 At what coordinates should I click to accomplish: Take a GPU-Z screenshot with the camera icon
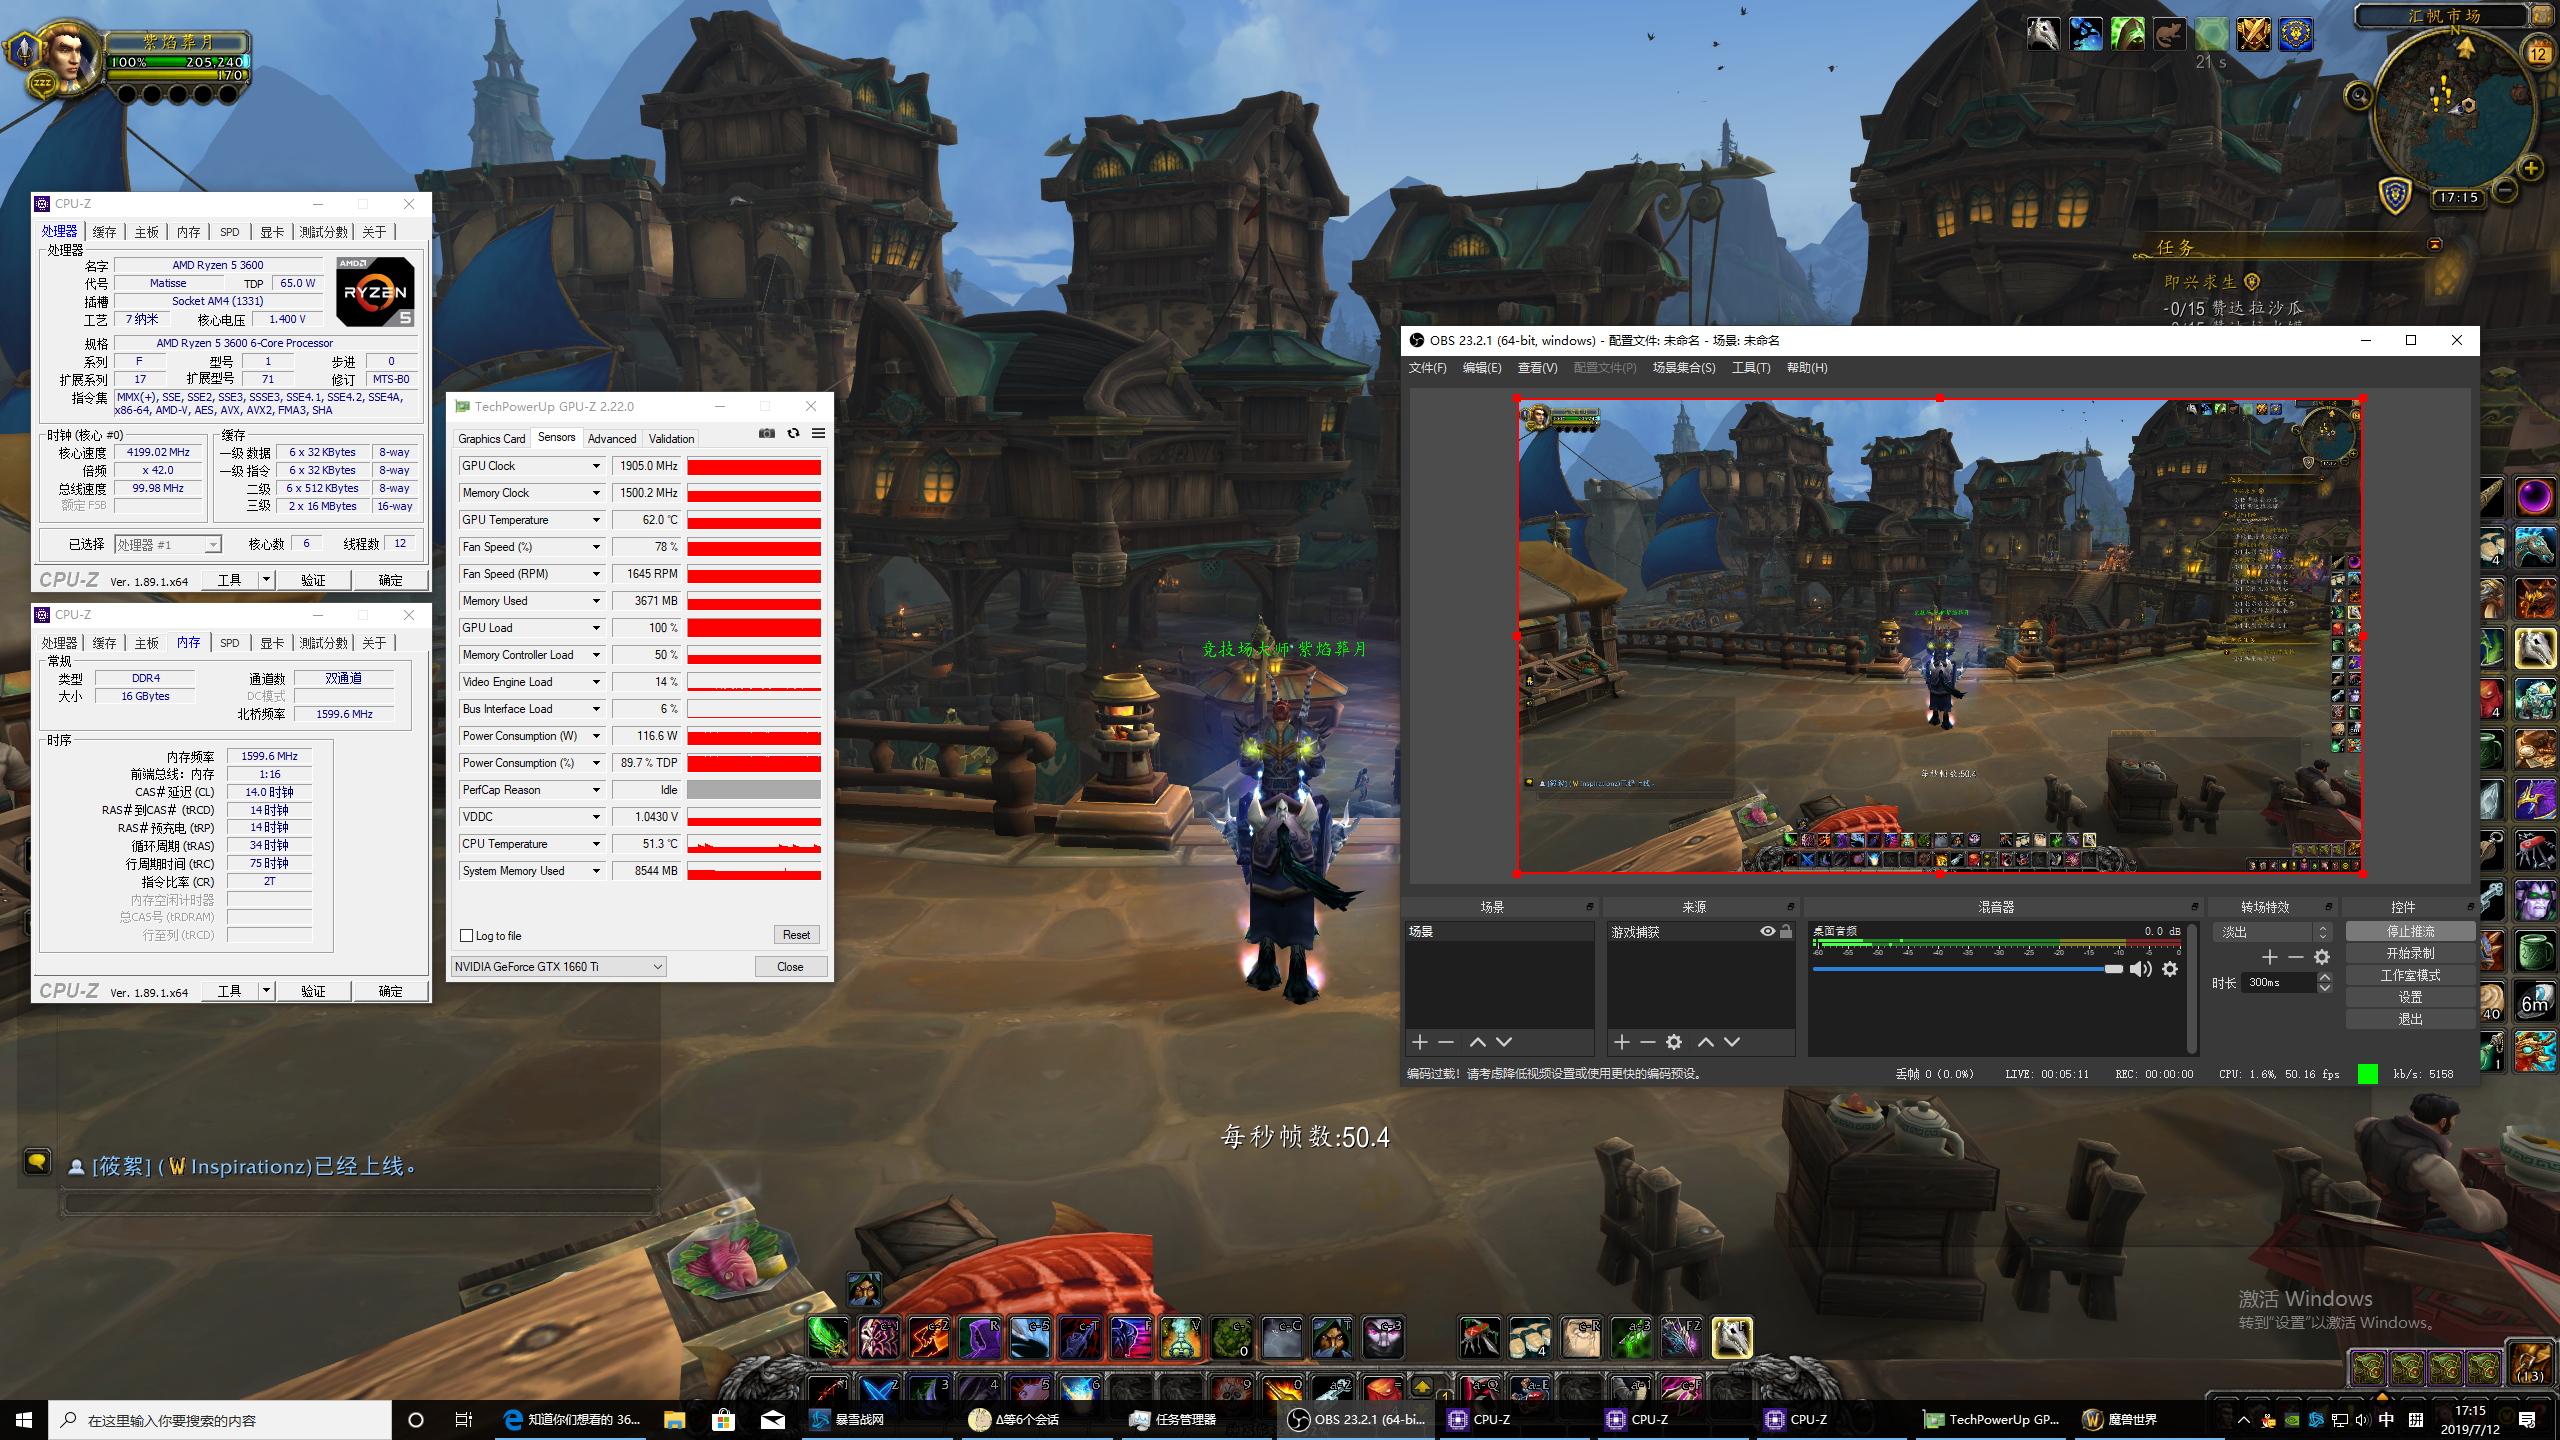tap(767, 433)
